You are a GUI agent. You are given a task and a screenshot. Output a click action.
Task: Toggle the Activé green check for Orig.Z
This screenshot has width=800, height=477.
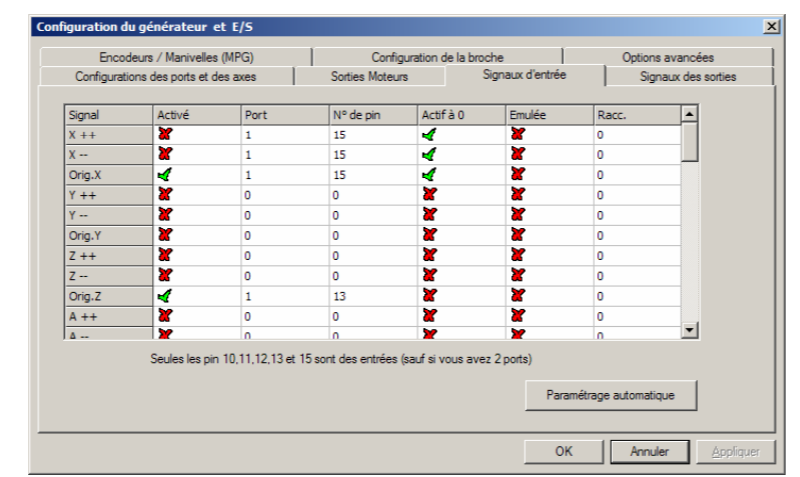[164, 295]
